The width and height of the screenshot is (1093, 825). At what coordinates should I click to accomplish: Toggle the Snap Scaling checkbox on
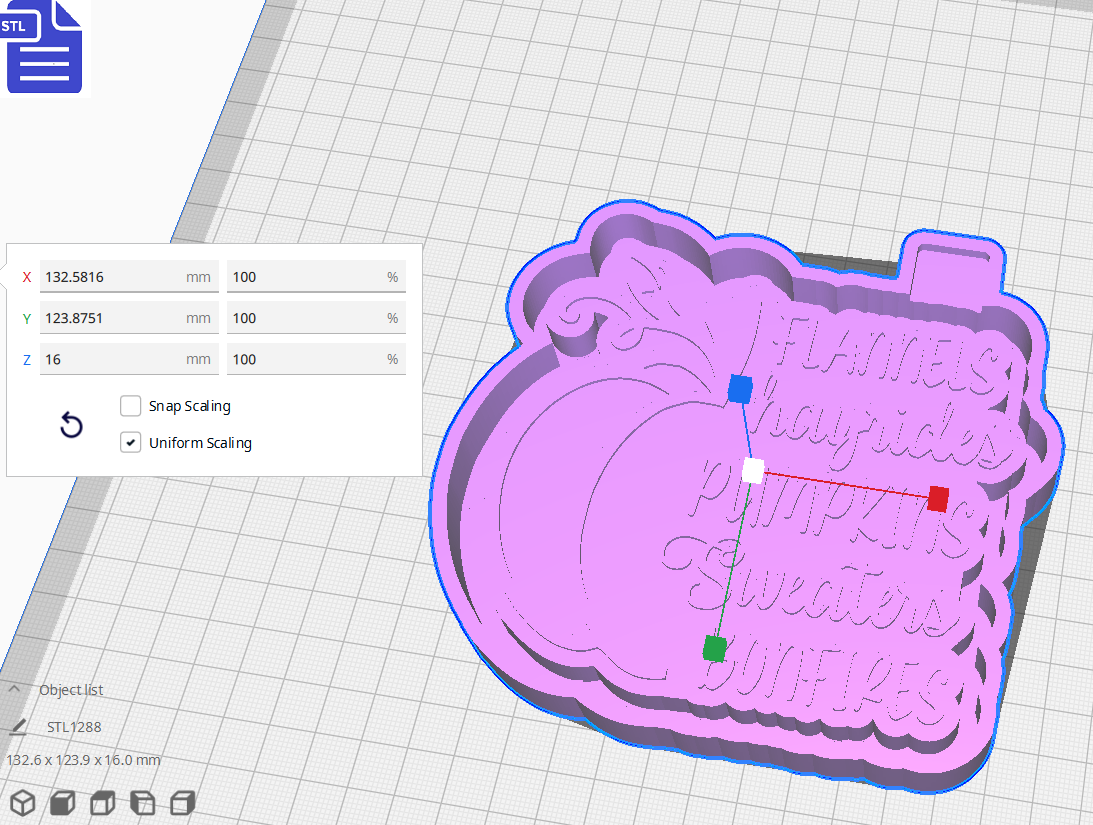130,406
